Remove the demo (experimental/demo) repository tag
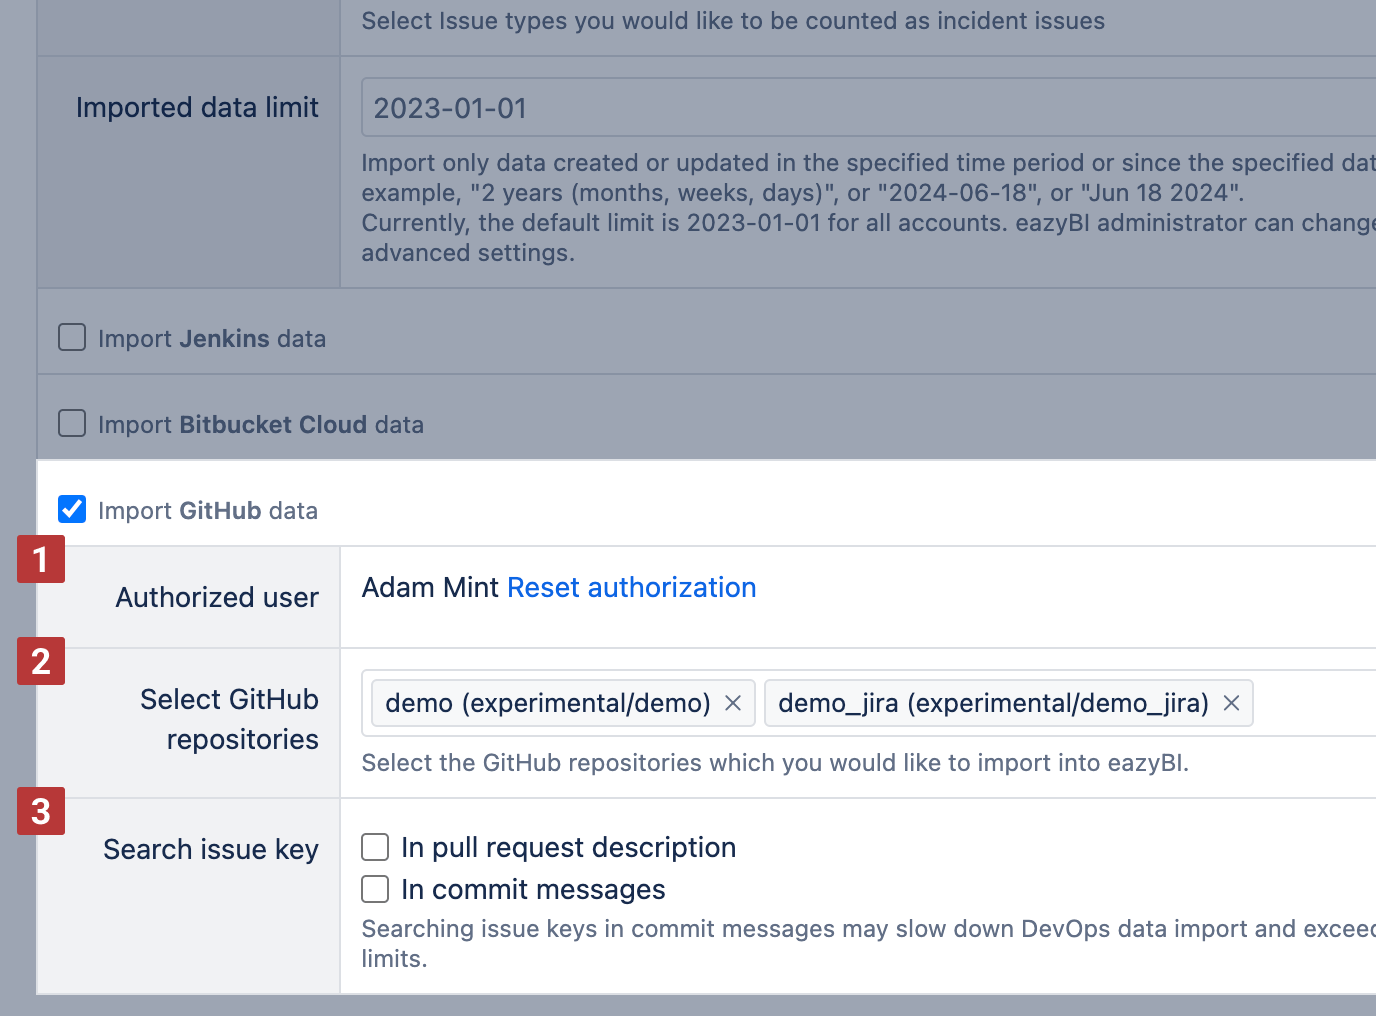The image size is (1376, 1016). click(x=733, y=703)
